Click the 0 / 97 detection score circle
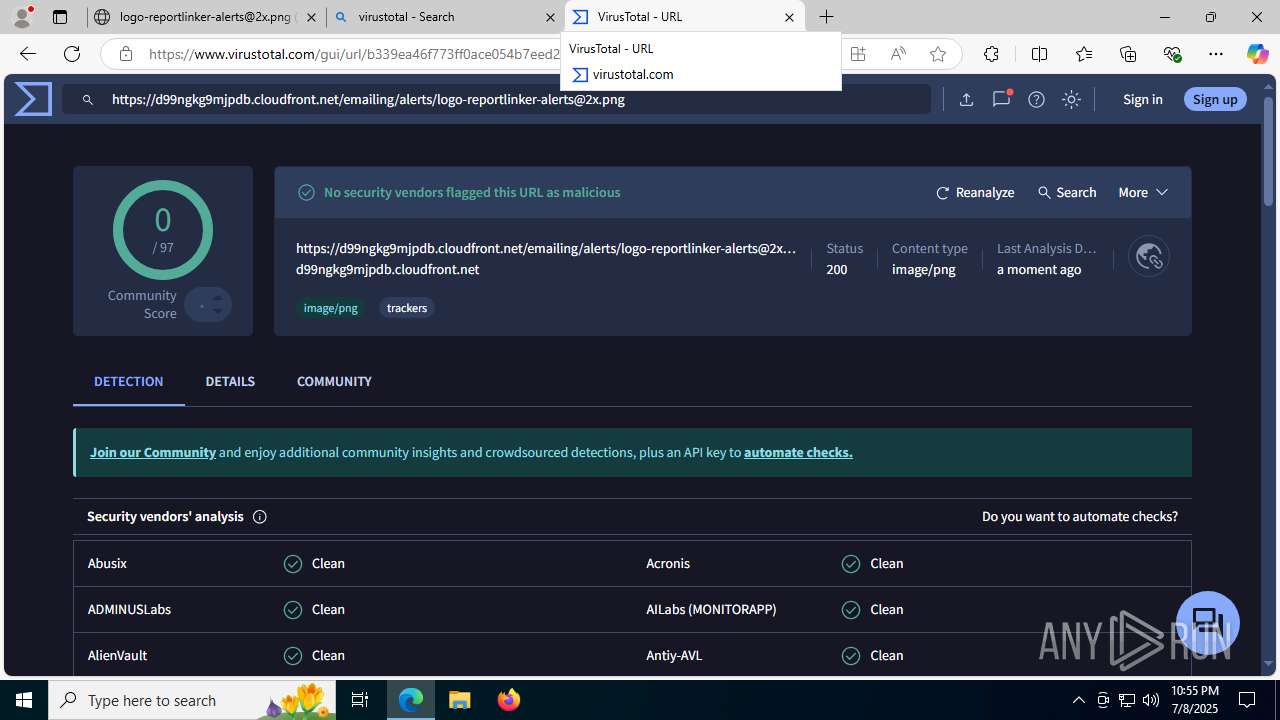The height and width of the screenshot is (720, 1280). [x=163, y=230]
